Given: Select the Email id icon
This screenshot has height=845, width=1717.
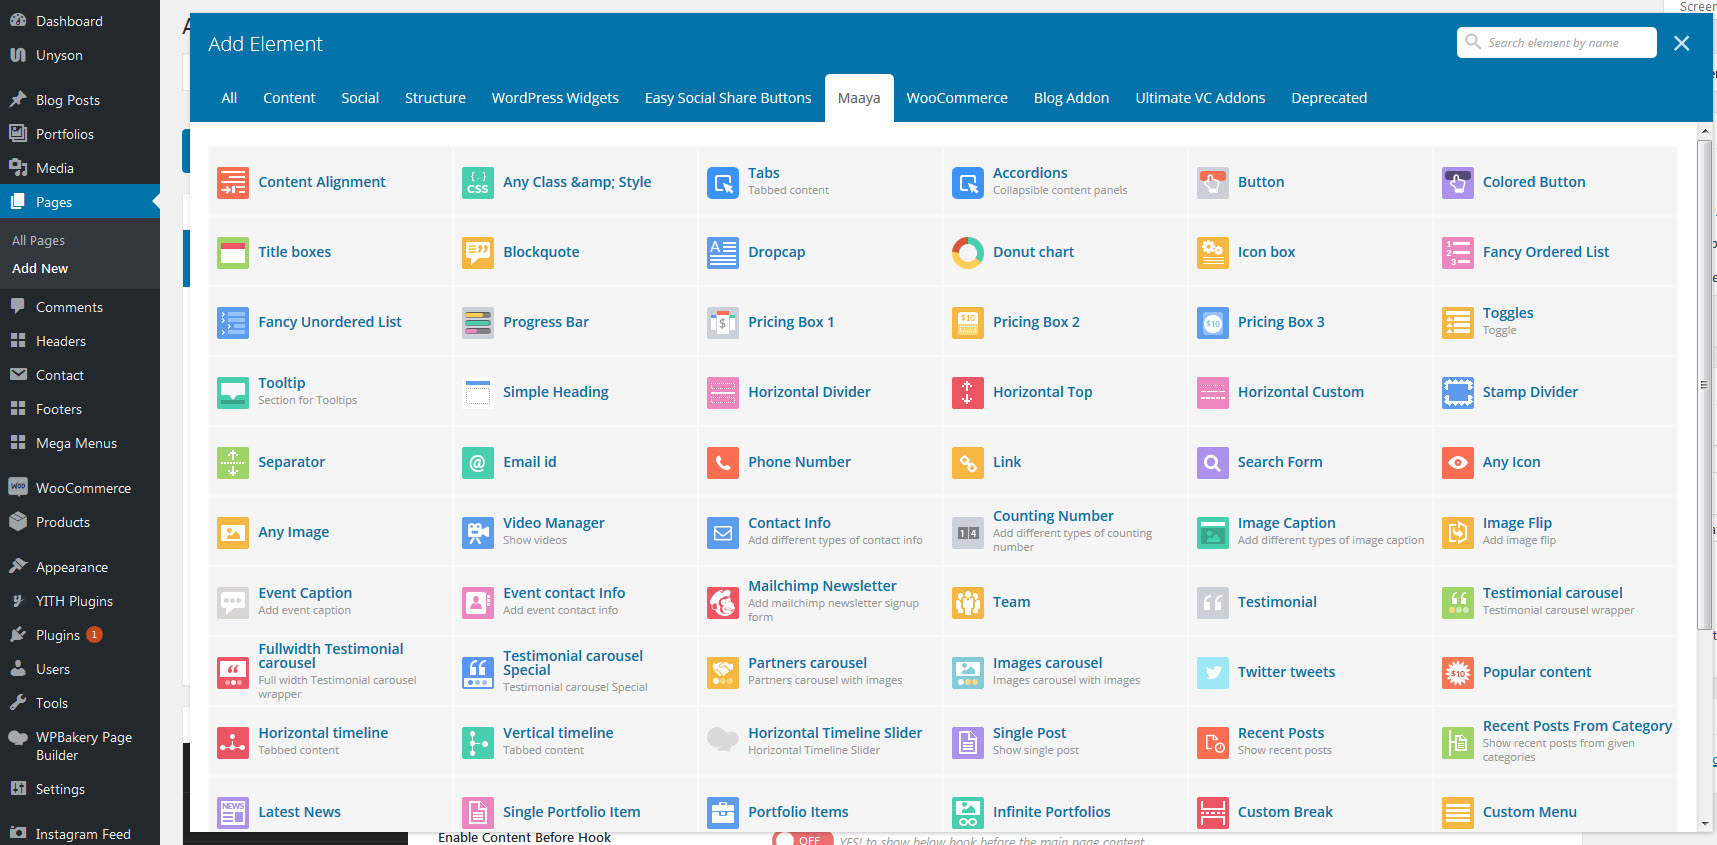Looking at the screenshot, I should pos(478,463).
